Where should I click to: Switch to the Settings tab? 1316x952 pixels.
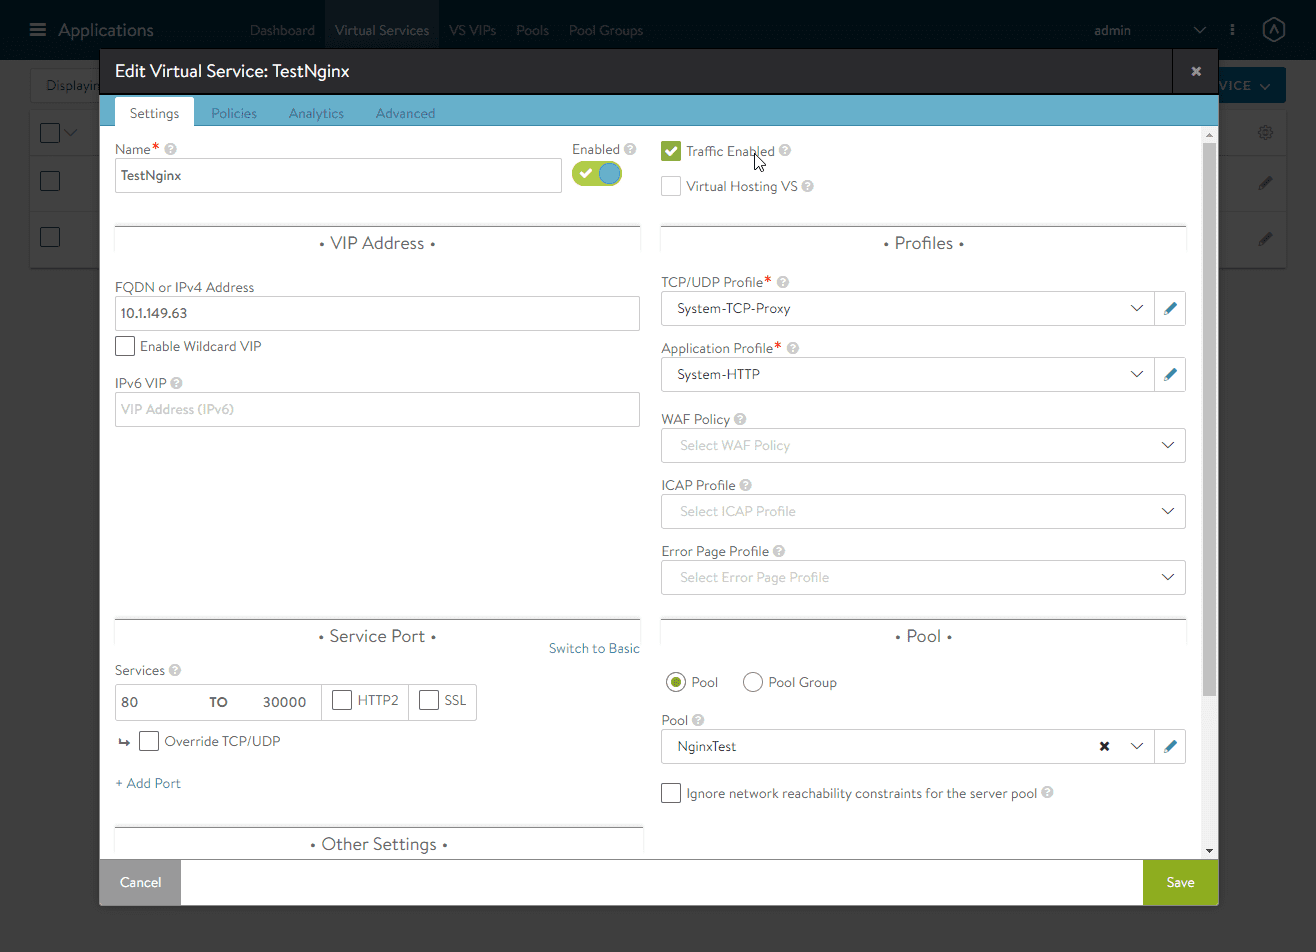pyautogui.click(x=154, y=113)
